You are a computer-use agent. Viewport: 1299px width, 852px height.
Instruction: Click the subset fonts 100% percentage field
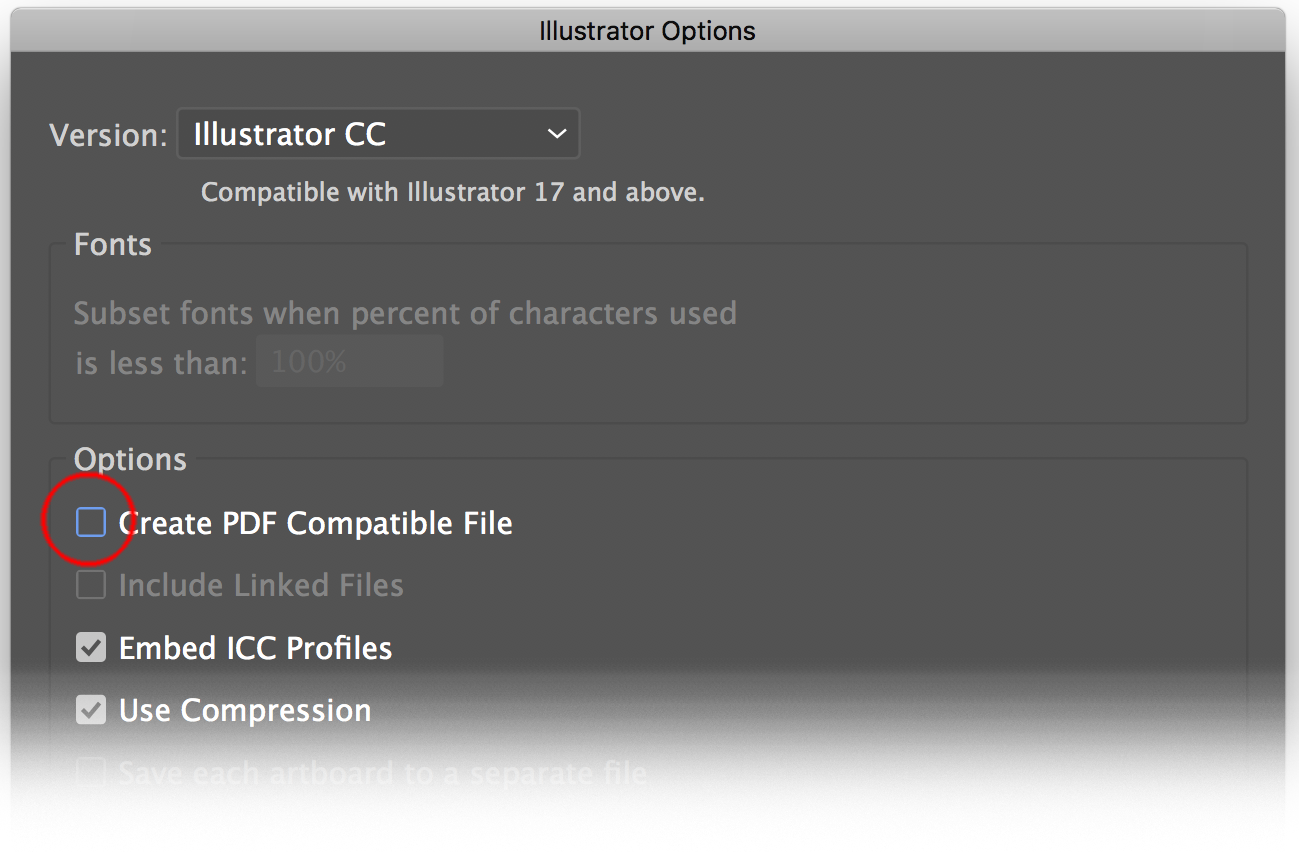click(x=349, y=362)
